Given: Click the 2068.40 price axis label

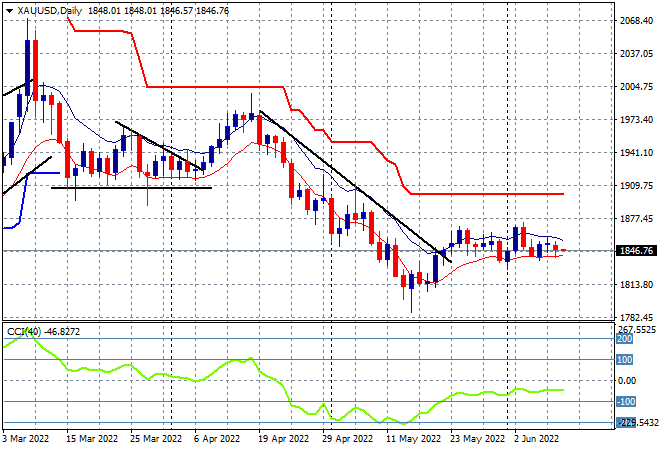Looking at the screenshot, I should tap(636, 20).
